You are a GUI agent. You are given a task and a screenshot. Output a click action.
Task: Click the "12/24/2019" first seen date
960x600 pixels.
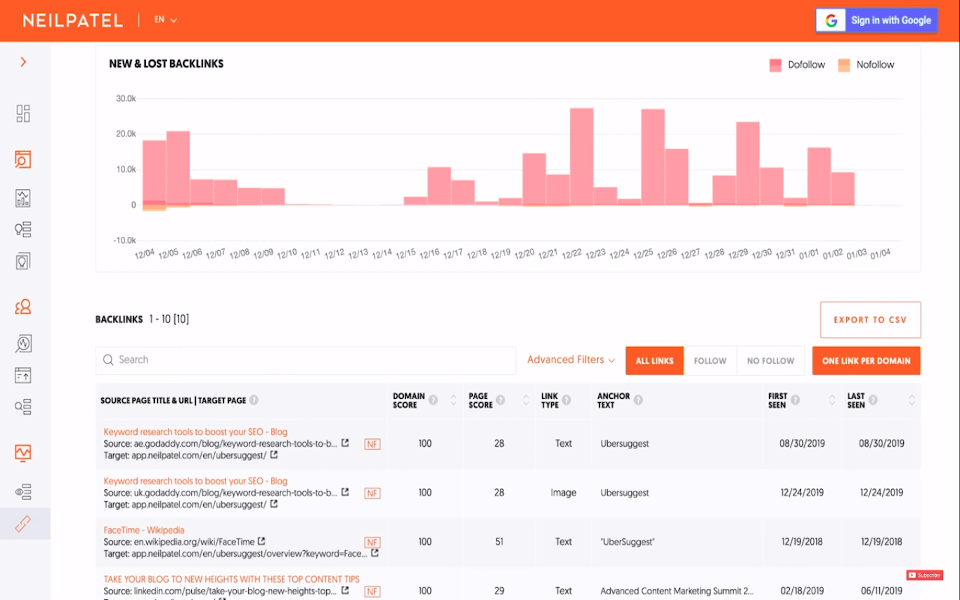coord(802,492)
